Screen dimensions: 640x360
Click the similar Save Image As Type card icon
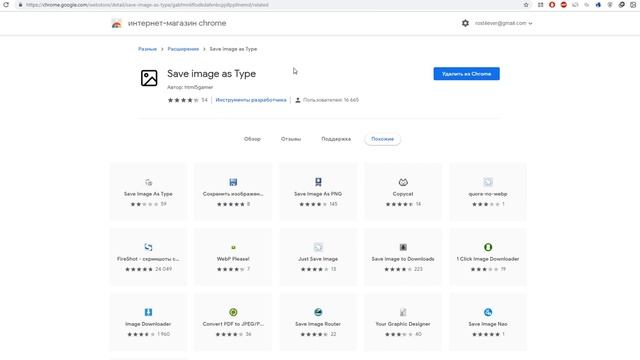click(x=148, y=182)
